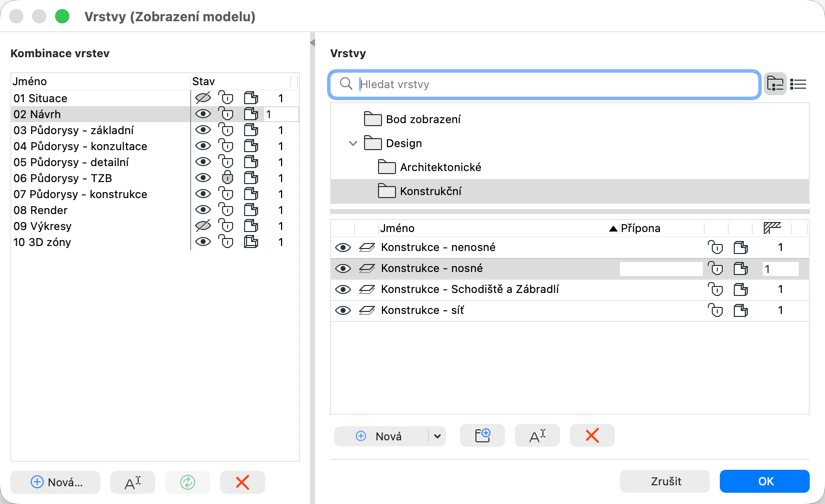Image resolution: width=825 pixels, height=504 pixels.
Task: Edit intersection number field of 02 Návrh
Action: 281,114
